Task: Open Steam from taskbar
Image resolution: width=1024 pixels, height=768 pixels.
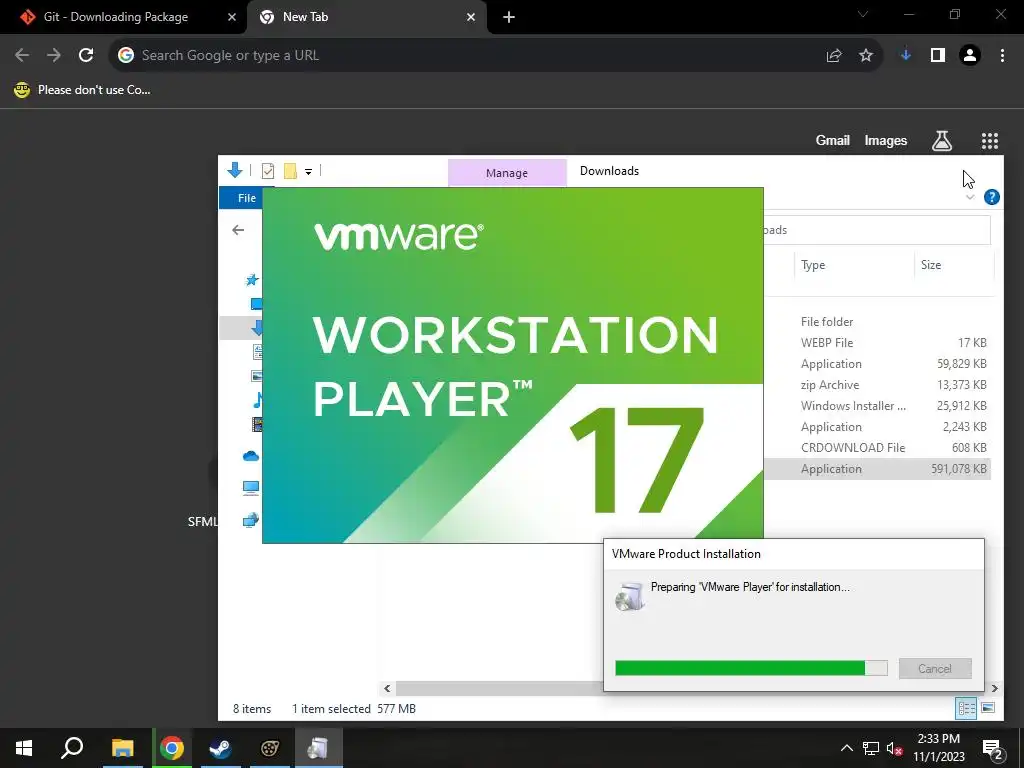Action: coord(220,748)
